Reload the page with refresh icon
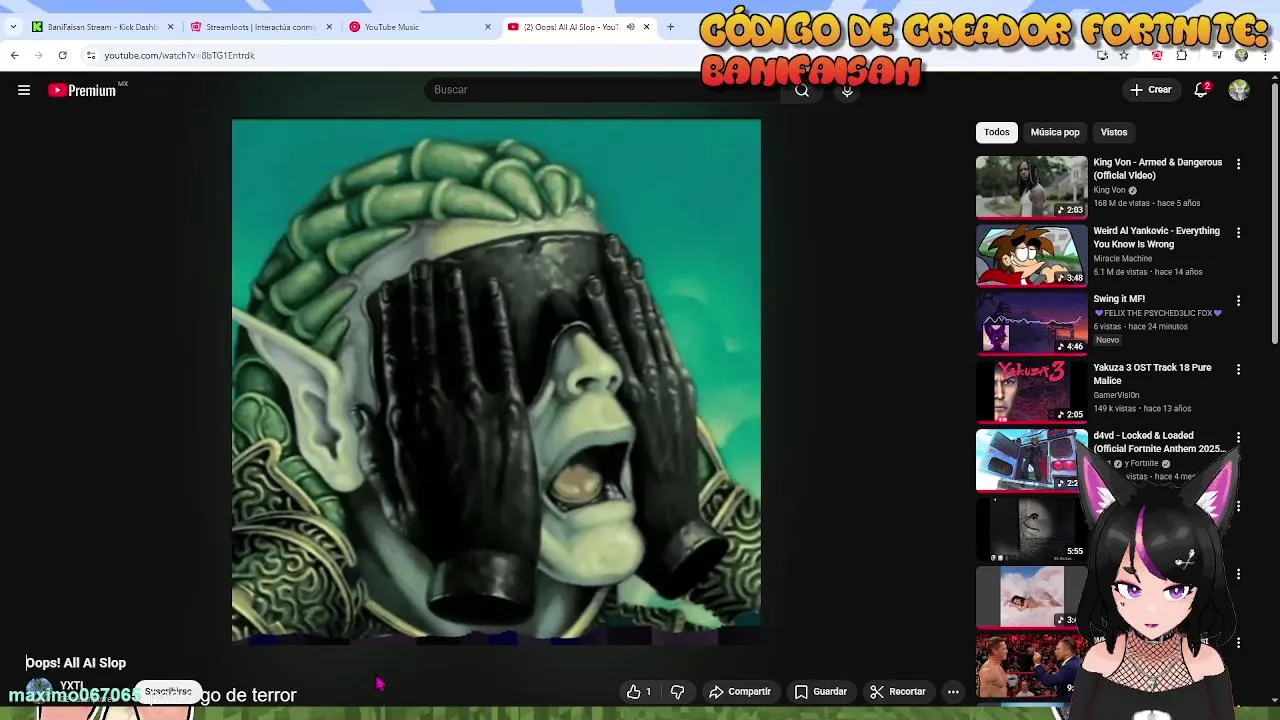The height and width of the screenshot is (720, 1280). (62, 55)
